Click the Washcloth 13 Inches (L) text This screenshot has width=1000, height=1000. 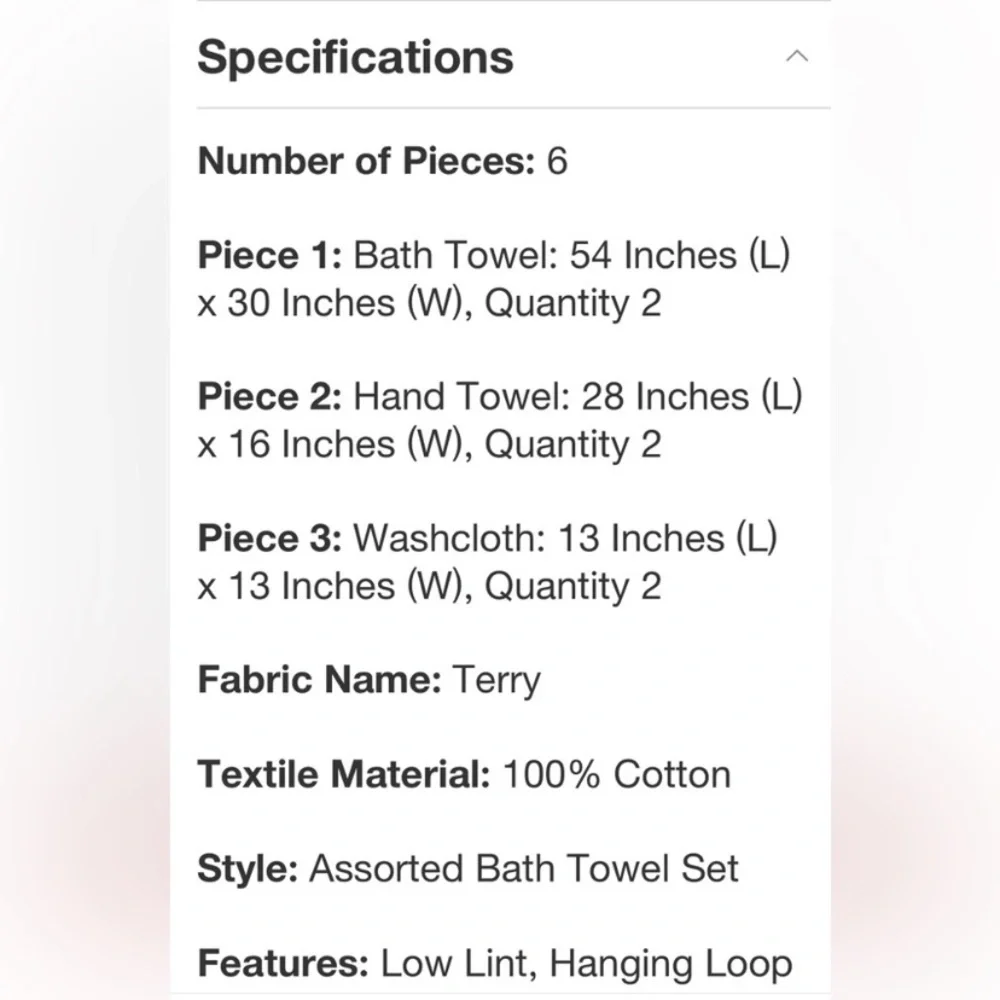pyautogui.click(x=566, y=538)
